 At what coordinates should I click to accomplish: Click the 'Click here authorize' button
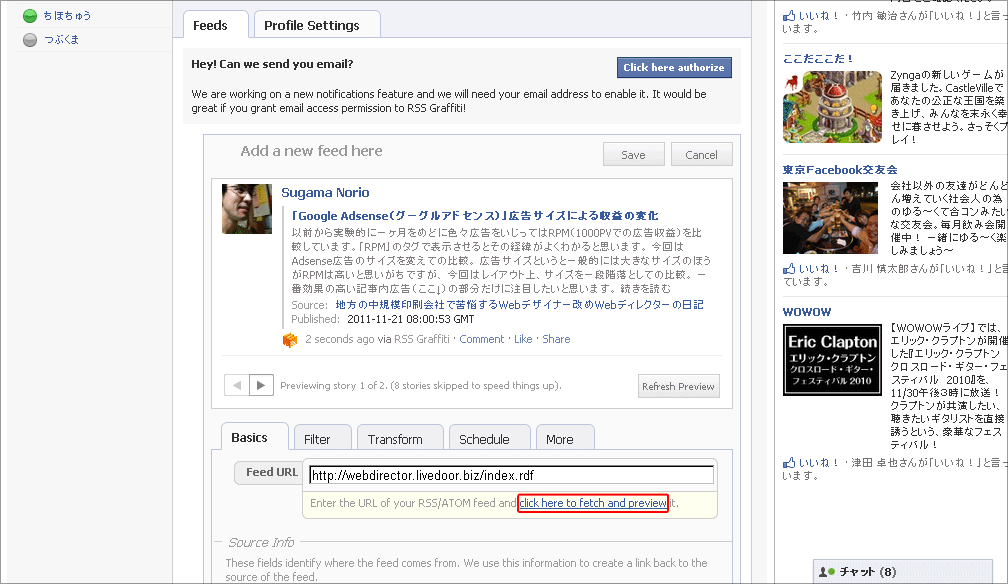click(674, 68)
